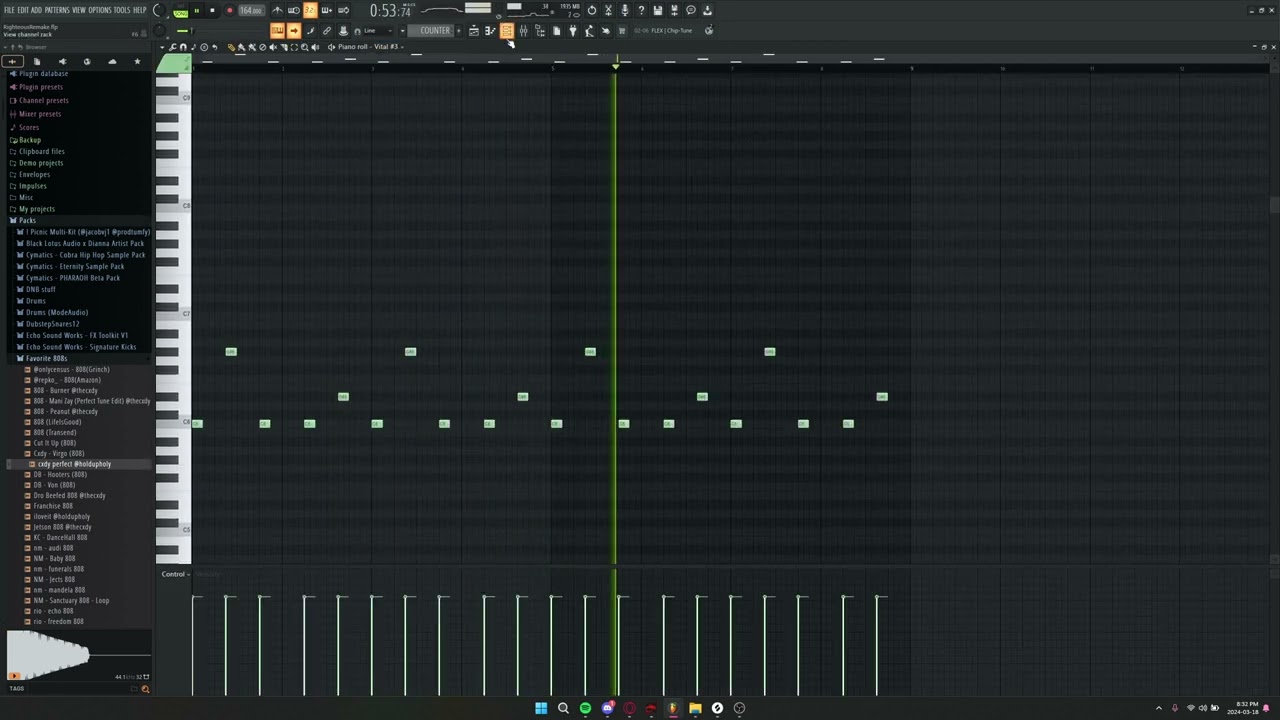Click the Windows Start button
The width and height of the screenshot is (1280, 720).
541,708
